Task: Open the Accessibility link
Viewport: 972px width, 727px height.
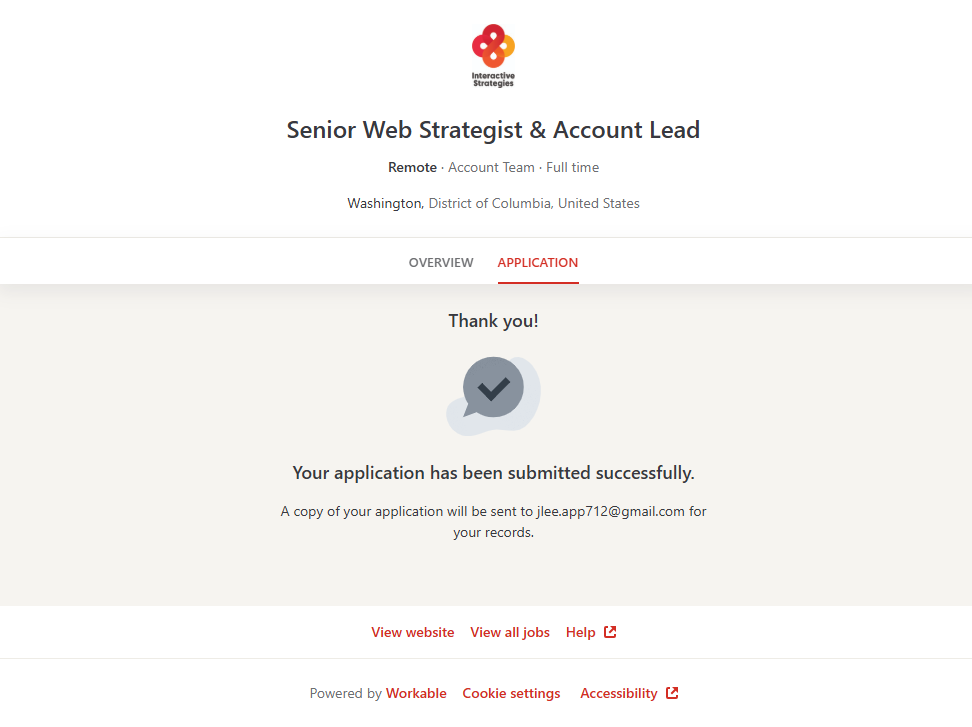Action: [619, 693]
